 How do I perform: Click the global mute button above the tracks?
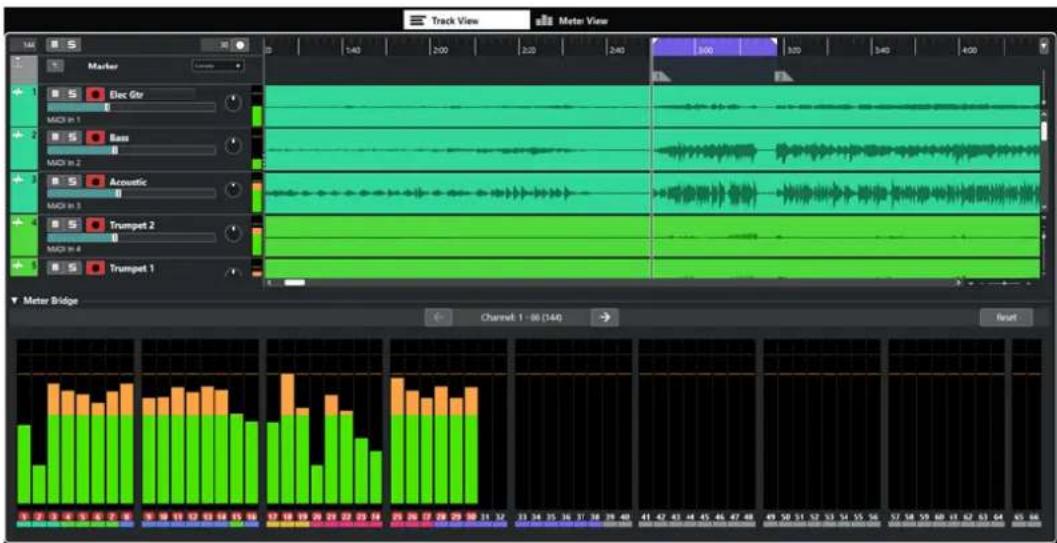click(x=55, y=44)
